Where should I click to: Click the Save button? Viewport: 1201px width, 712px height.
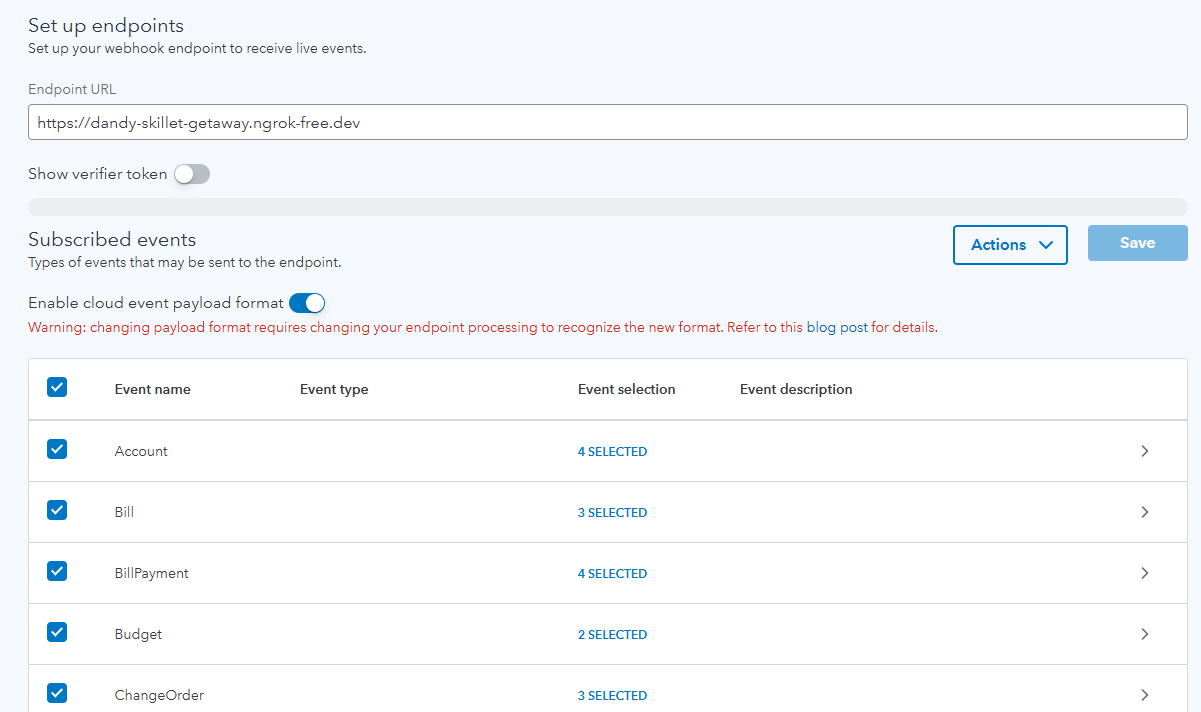1137,243
